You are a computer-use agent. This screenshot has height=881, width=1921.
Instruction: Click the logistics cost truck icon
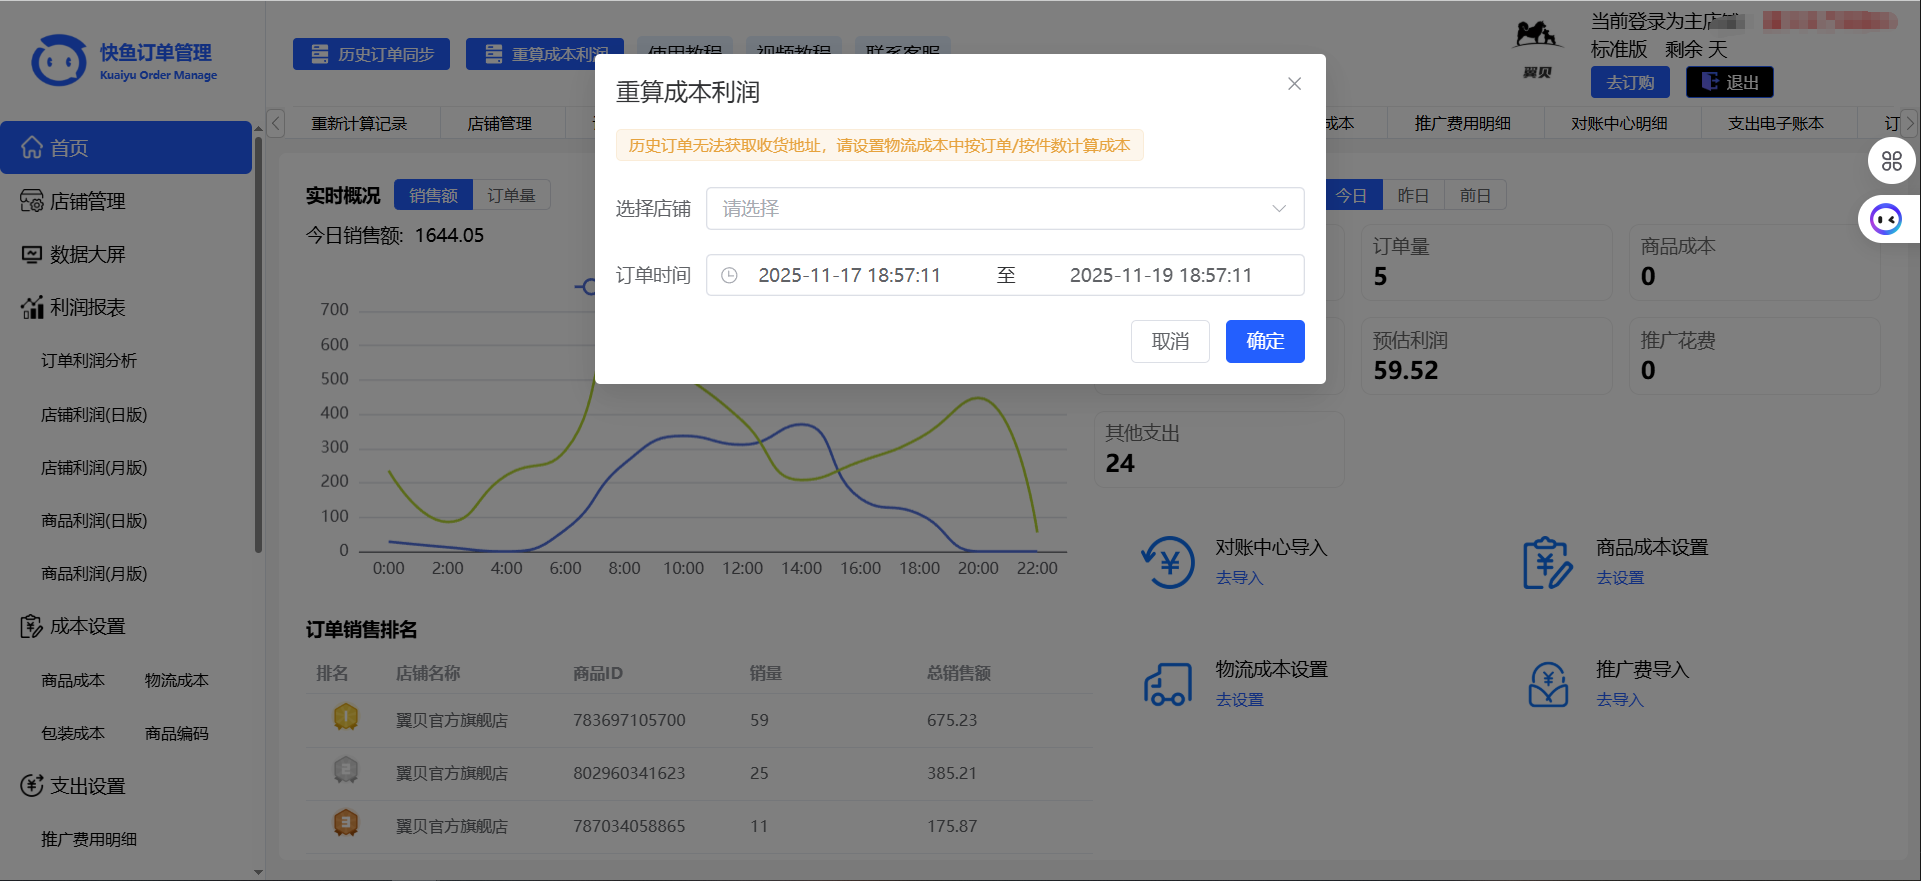pyautogui.click(x=1168, y=685)
